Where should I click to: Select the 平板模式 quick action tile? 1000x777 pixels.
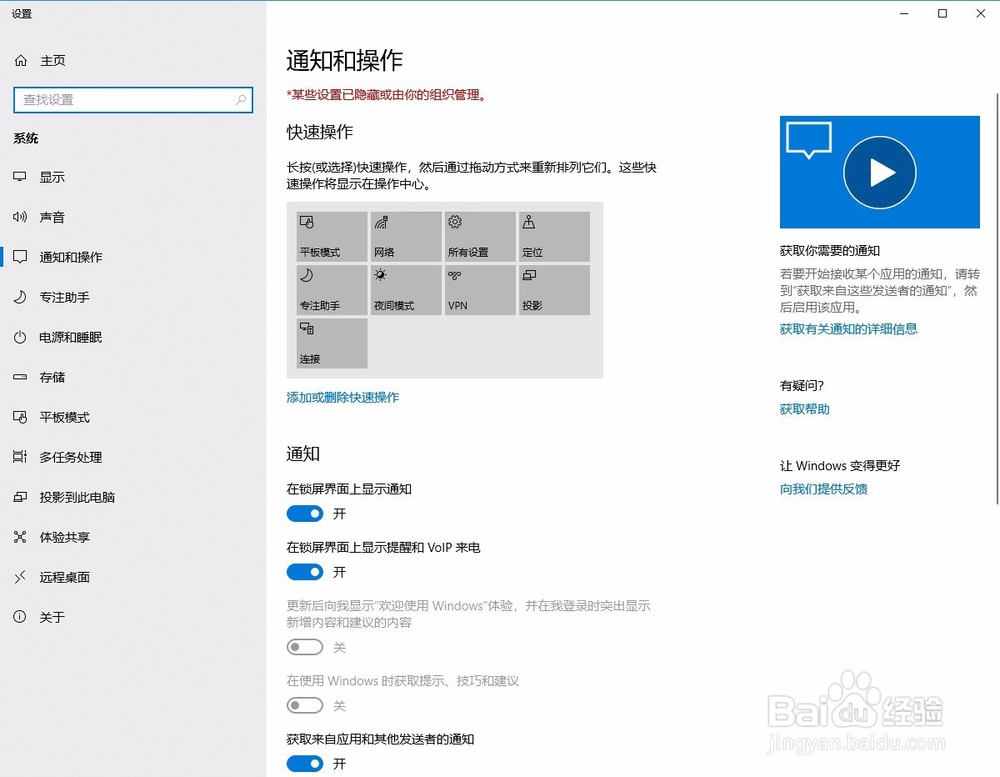[332, 237]
